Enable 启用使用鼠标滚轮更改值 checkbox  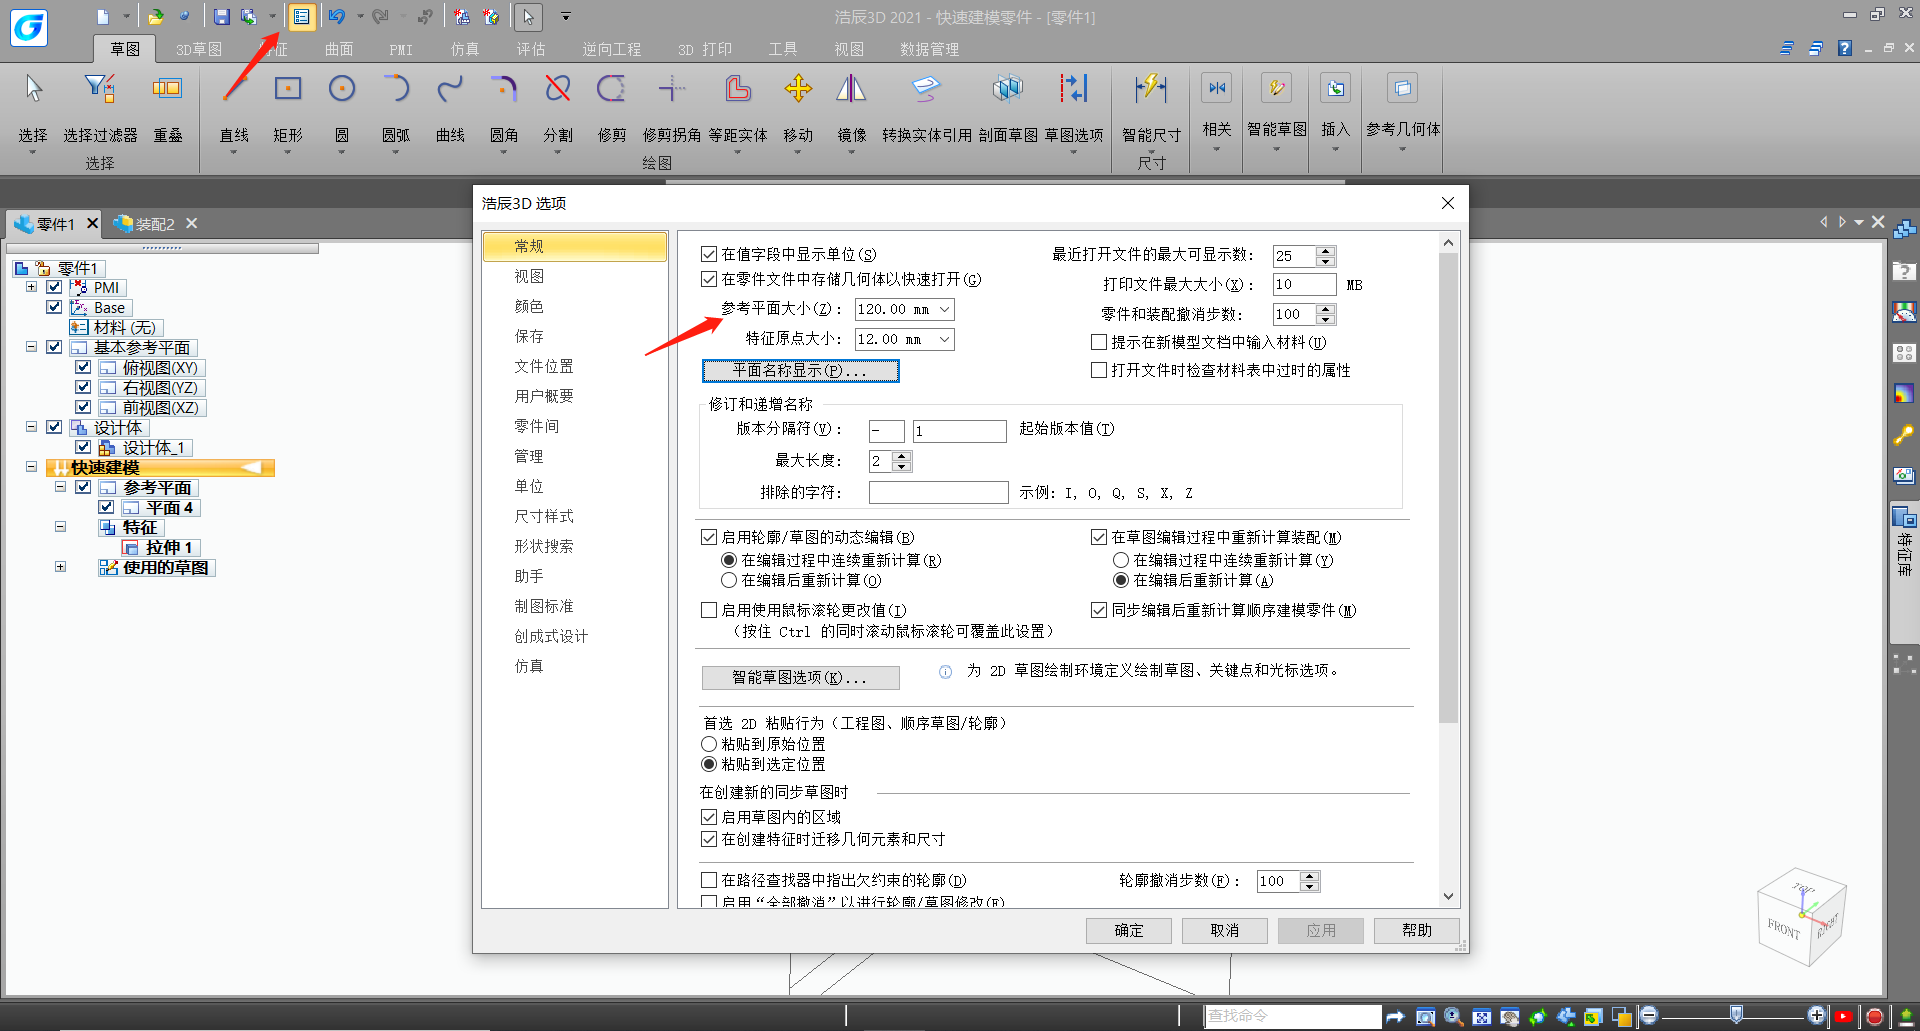709,610
